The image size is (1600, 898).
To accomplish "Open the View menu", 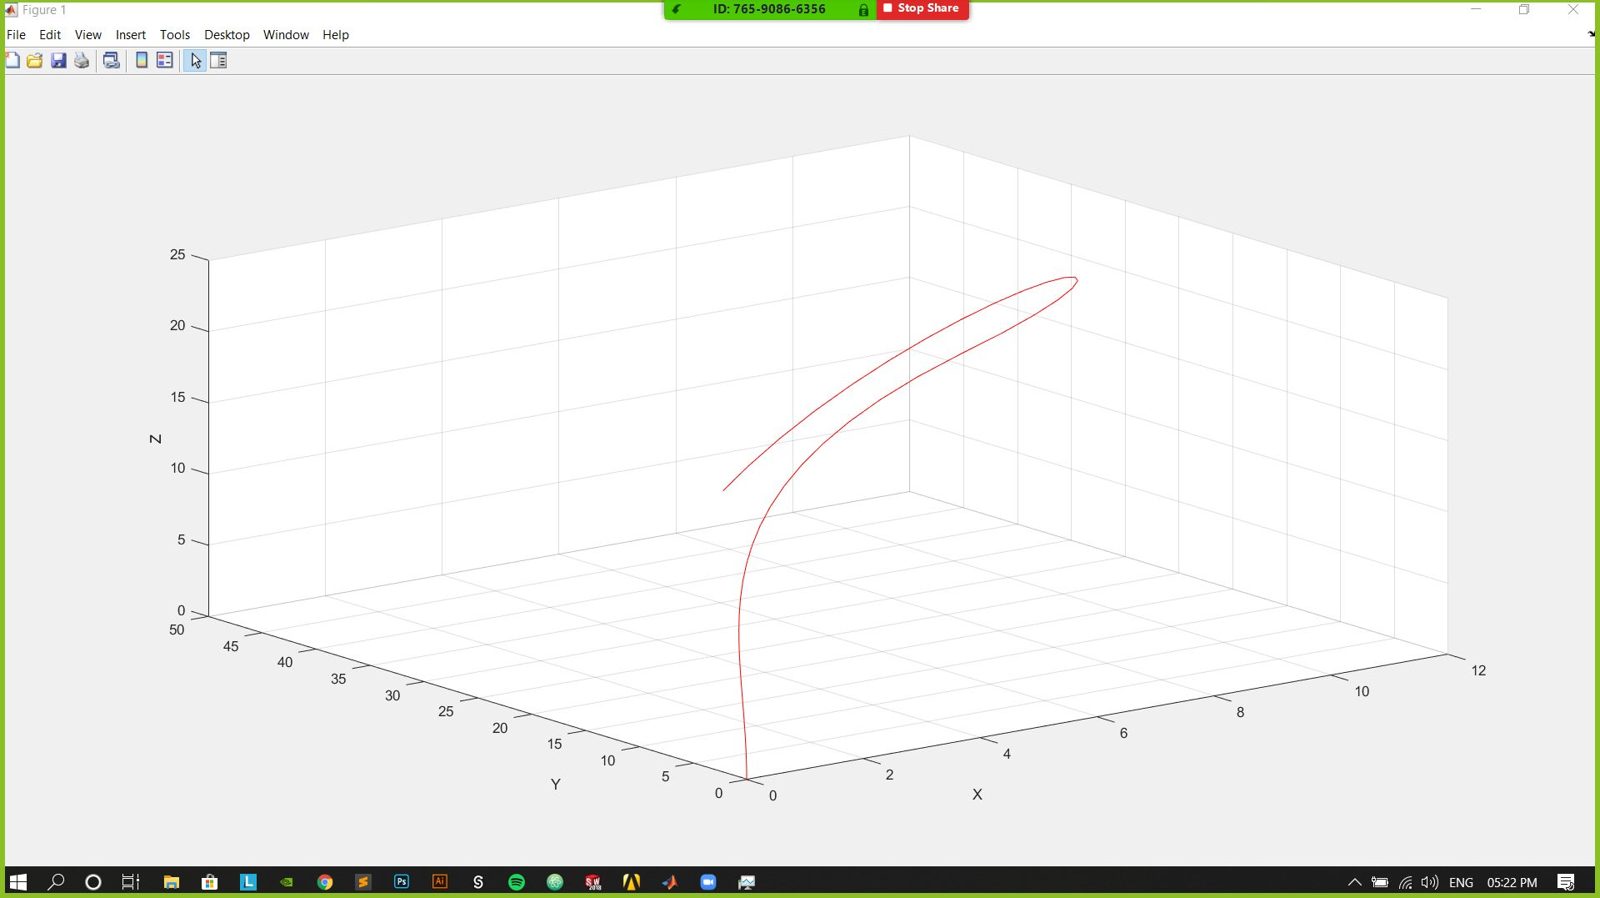I will (x=88, y=35).
